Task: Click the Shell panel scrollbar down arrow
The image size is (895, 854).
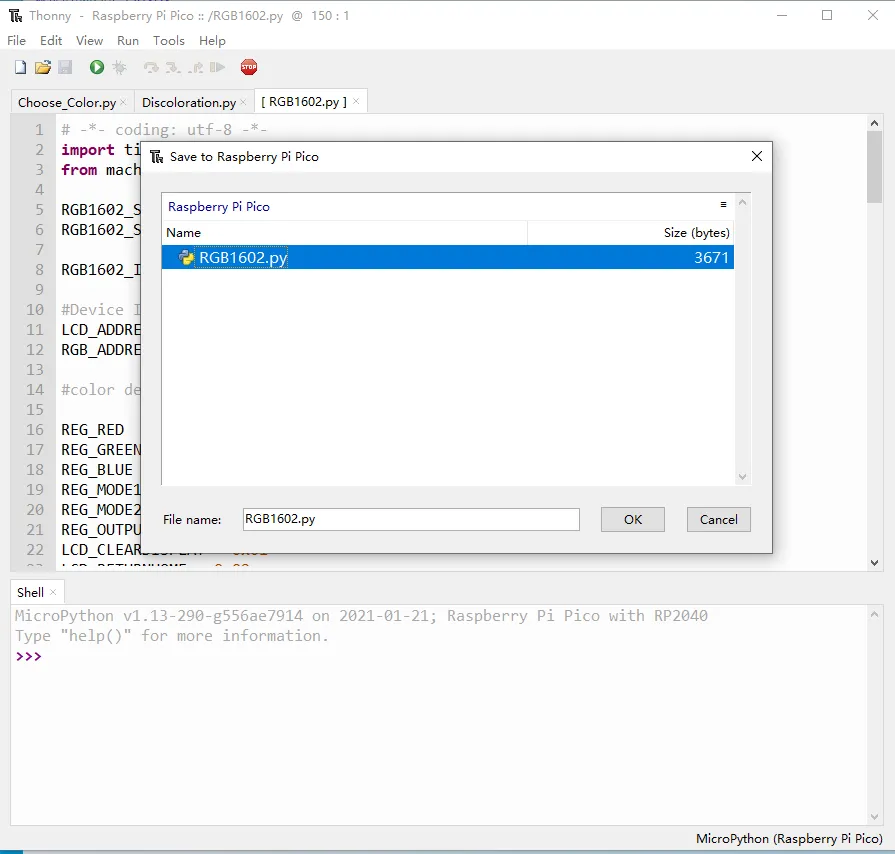Action: 874,817
